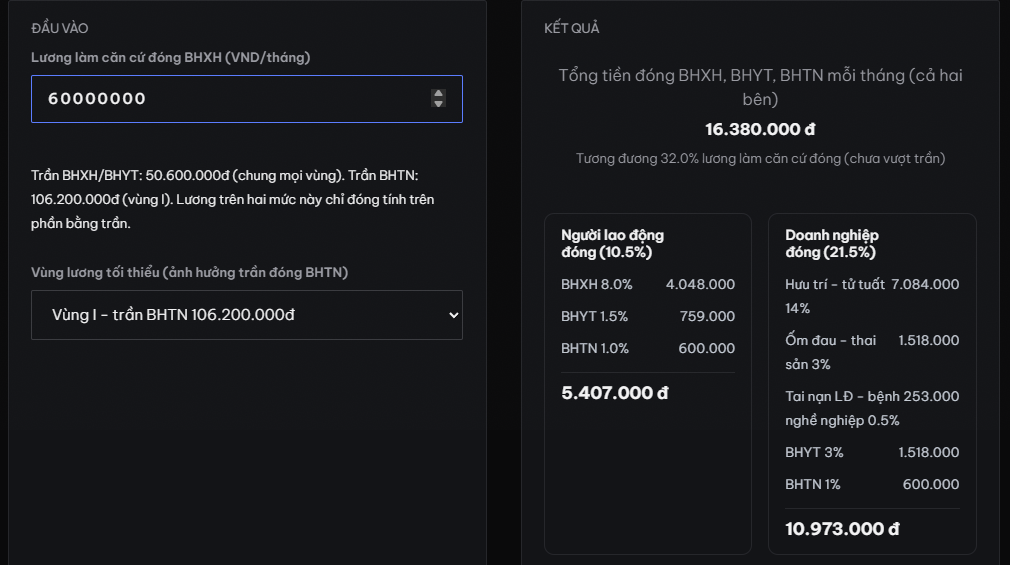Screen dimensions: 1010x565
Task: Click the Ốm đau - thai sản 3% label
Action: [830, 352]
